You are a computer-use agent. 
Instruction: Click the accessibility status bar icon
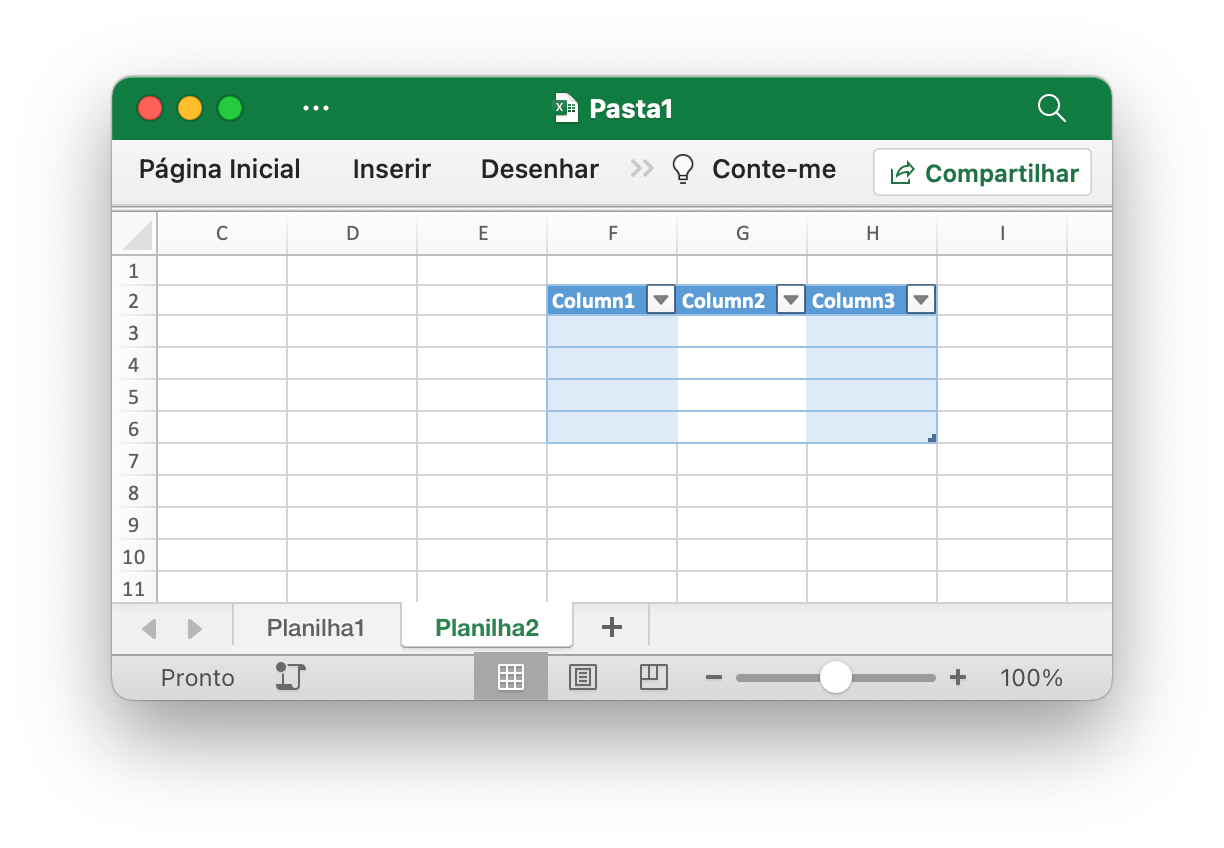(290, 677)
